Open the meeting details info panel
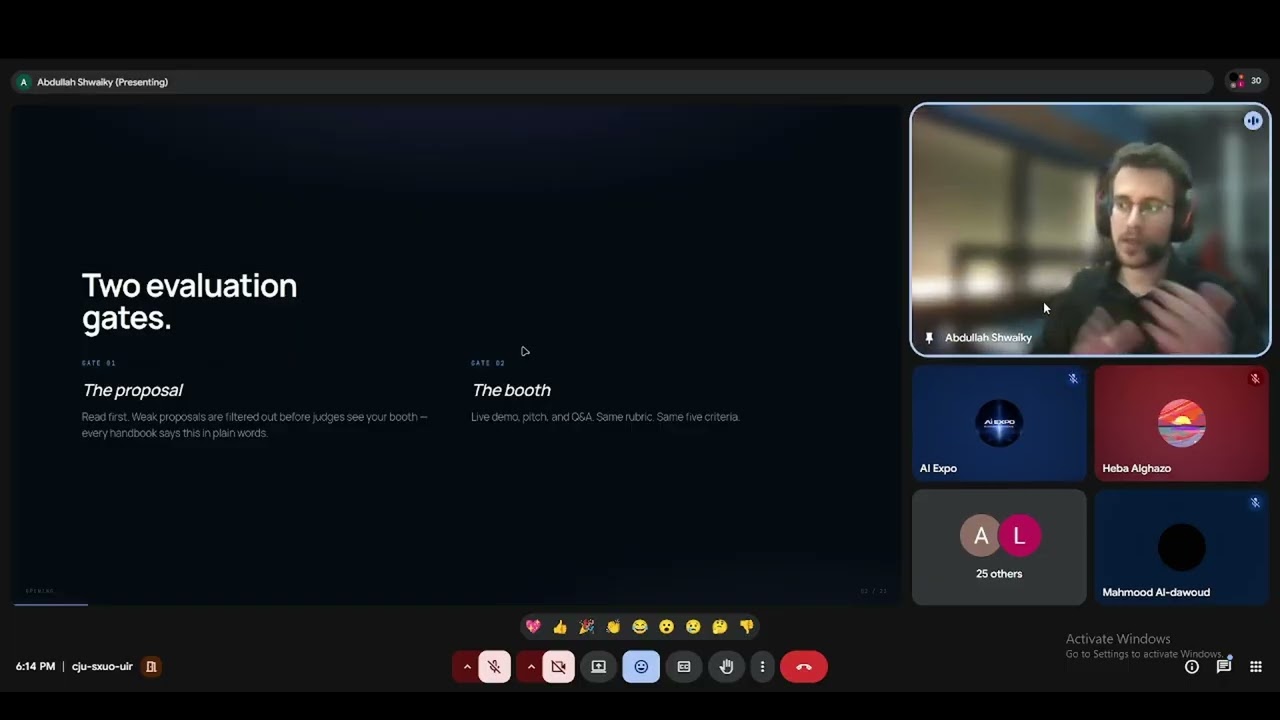Viewport: 1280px width, 720px height. [1192, 667]
